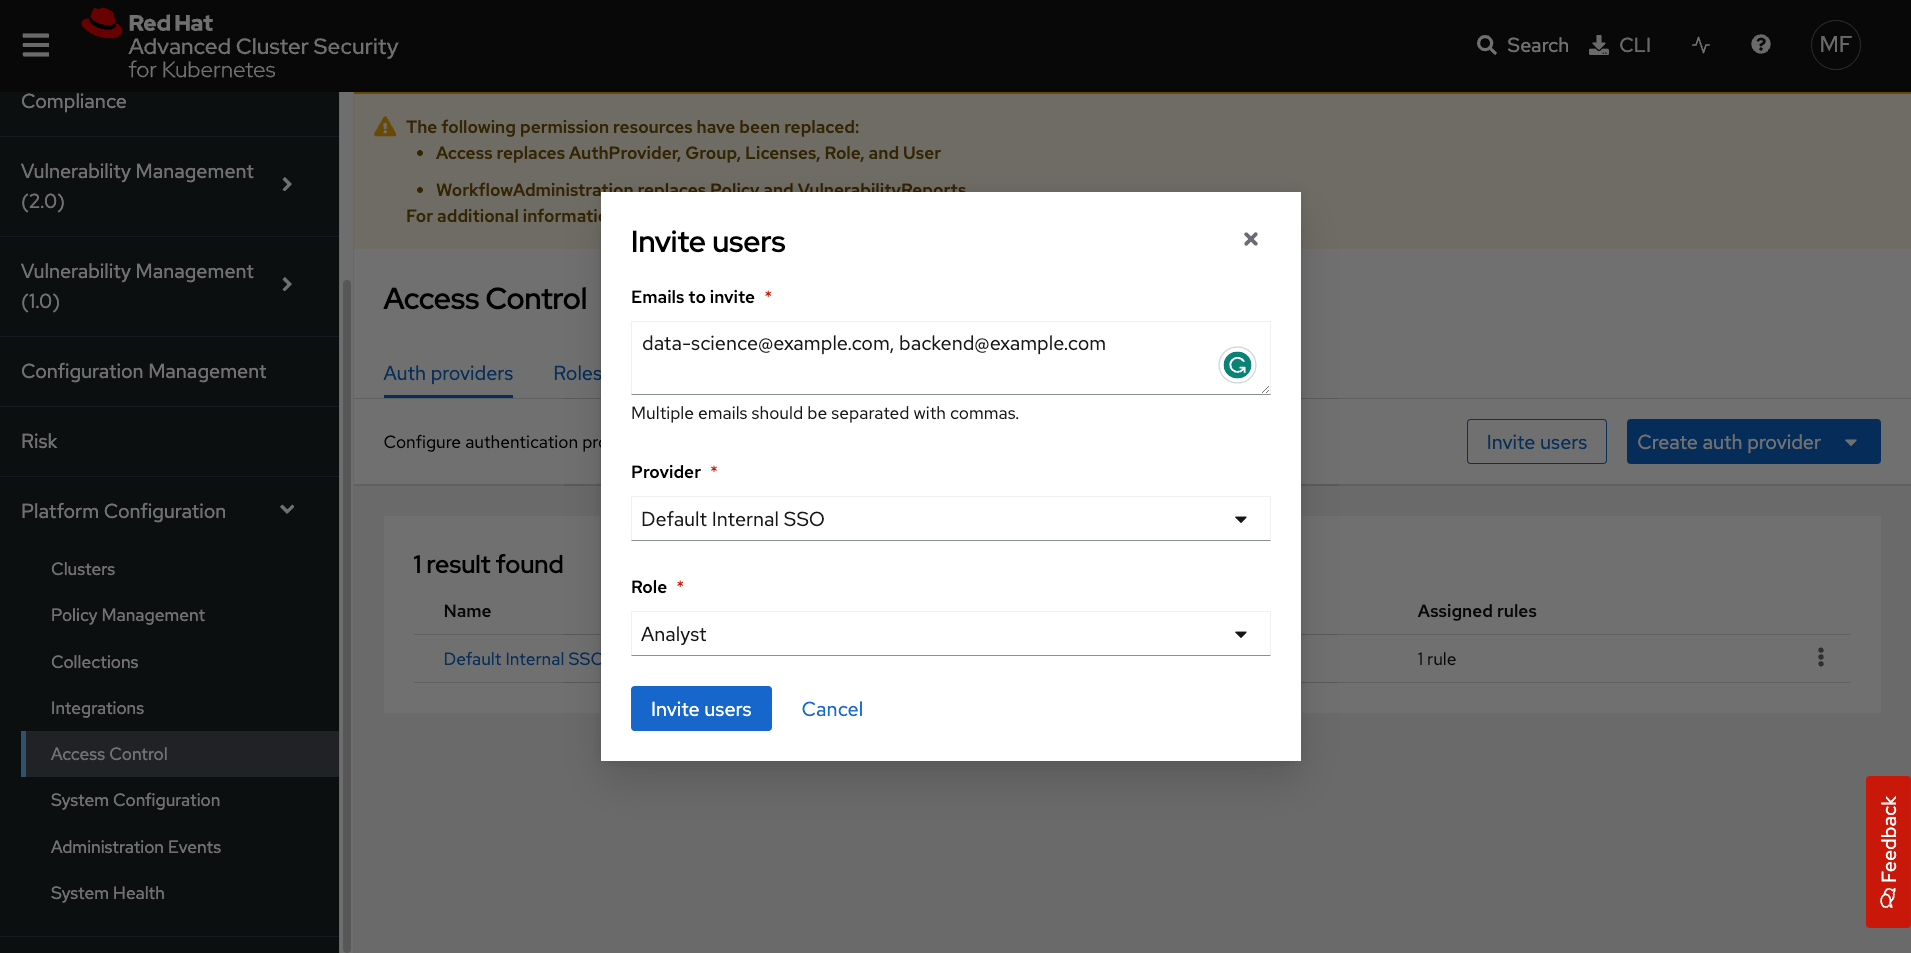Select Administration Events in the sidebar
The height and width of the screenshot is (953, 1911).
point(136,846)
